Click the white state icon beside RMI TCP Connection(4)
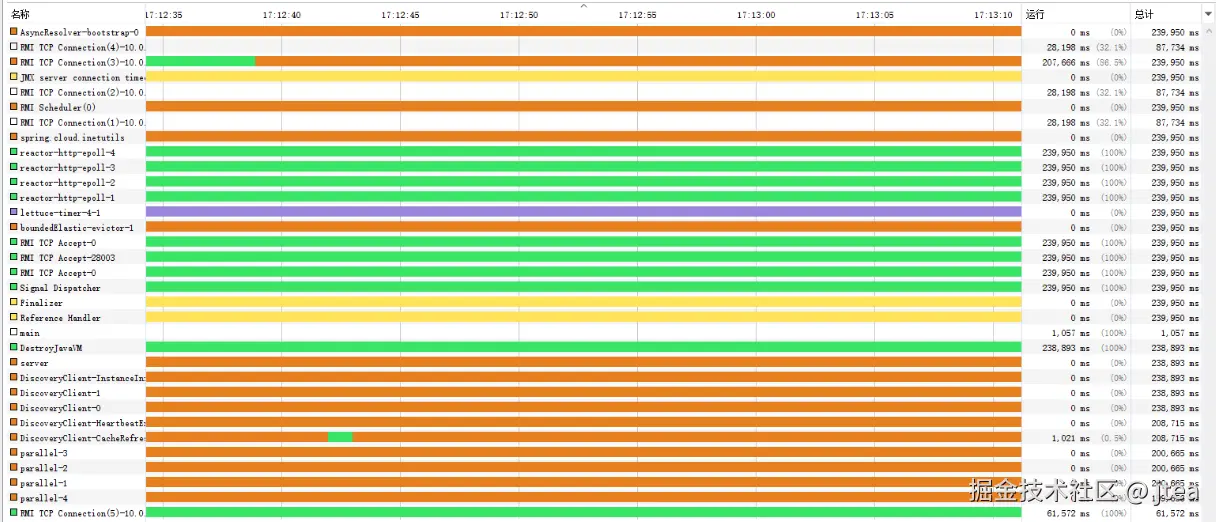1216x522 pixels. click(x=14, y=47)
